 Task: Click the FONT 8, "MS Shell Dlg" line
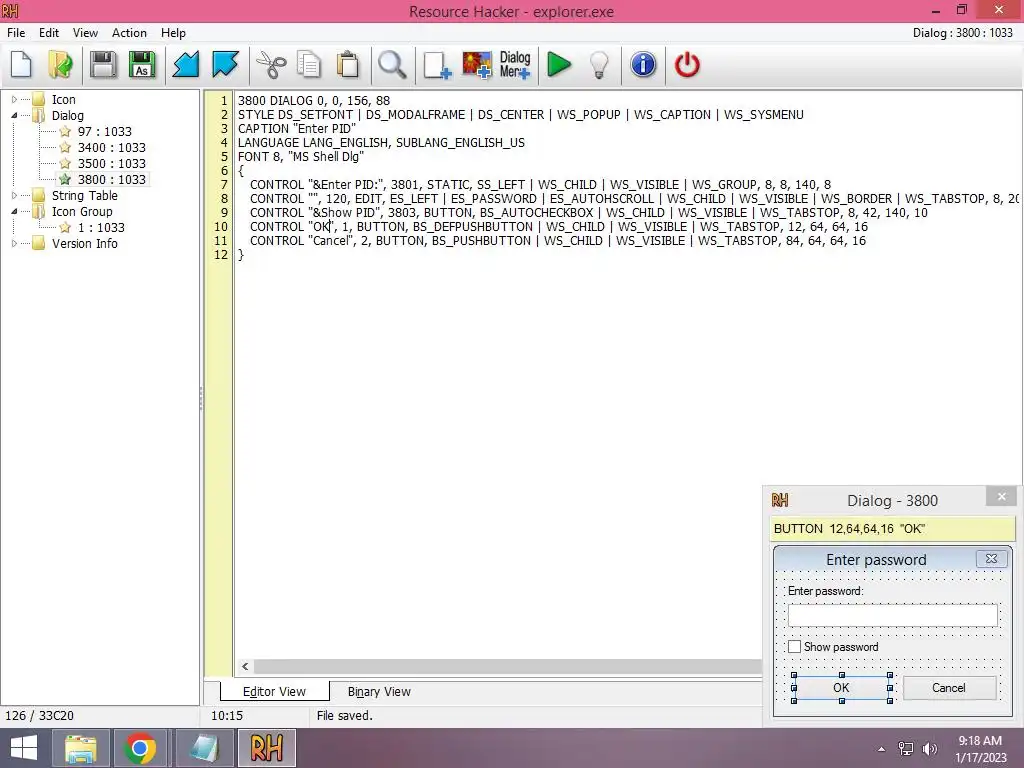[x=301, y=157]
